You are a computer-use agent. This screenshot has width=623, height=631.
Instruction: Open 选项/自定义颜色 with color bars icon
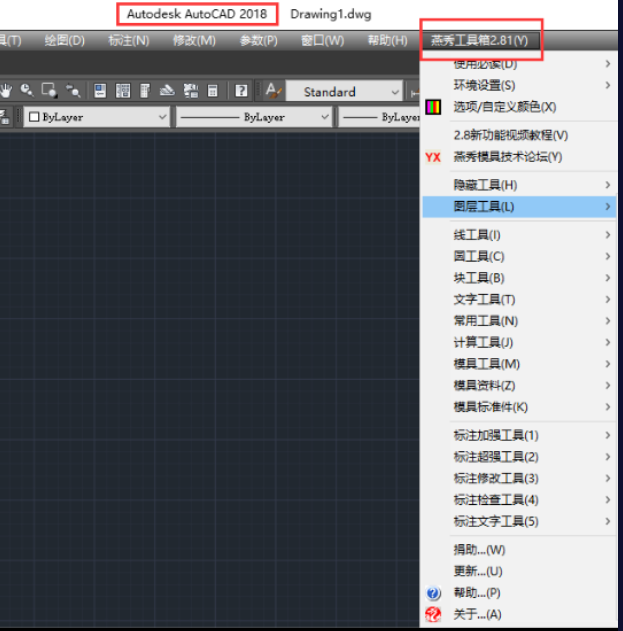[x=504, y=107]
